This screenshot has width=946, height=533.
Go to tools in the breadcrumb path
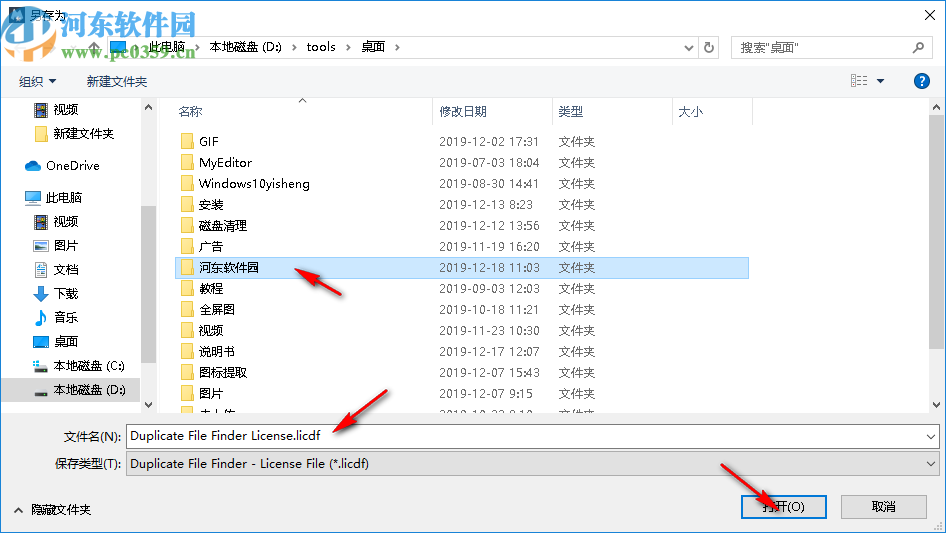(321, 47)
